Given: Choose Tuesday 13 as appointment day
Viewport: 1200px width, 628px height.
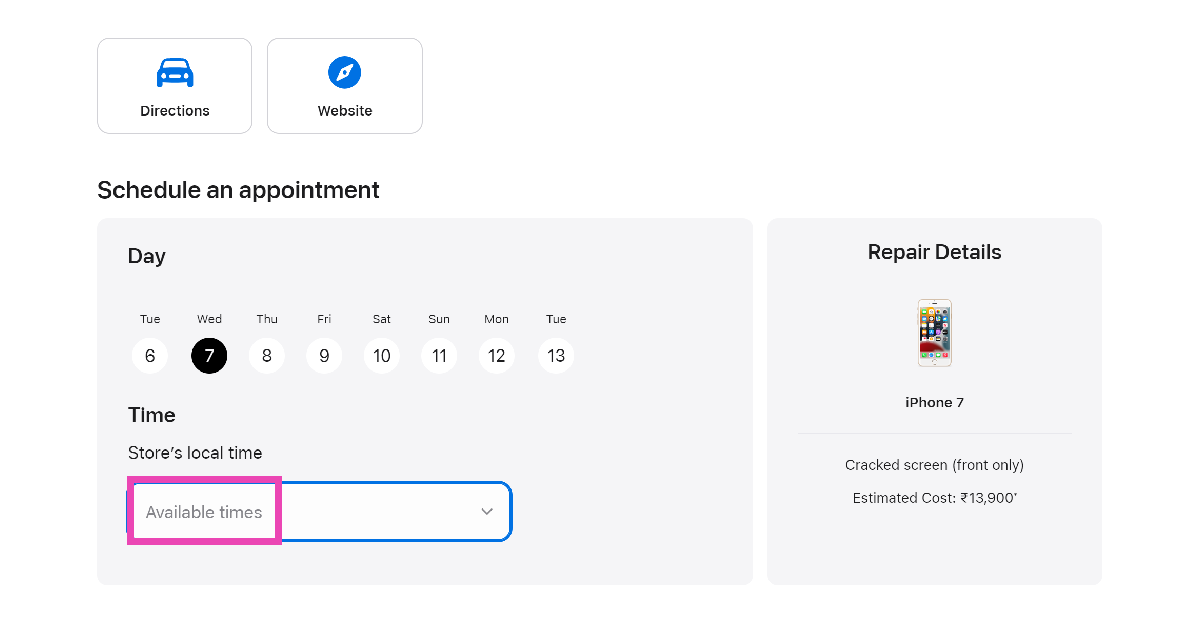Looking at the screenshot, I should click(556, 355).
